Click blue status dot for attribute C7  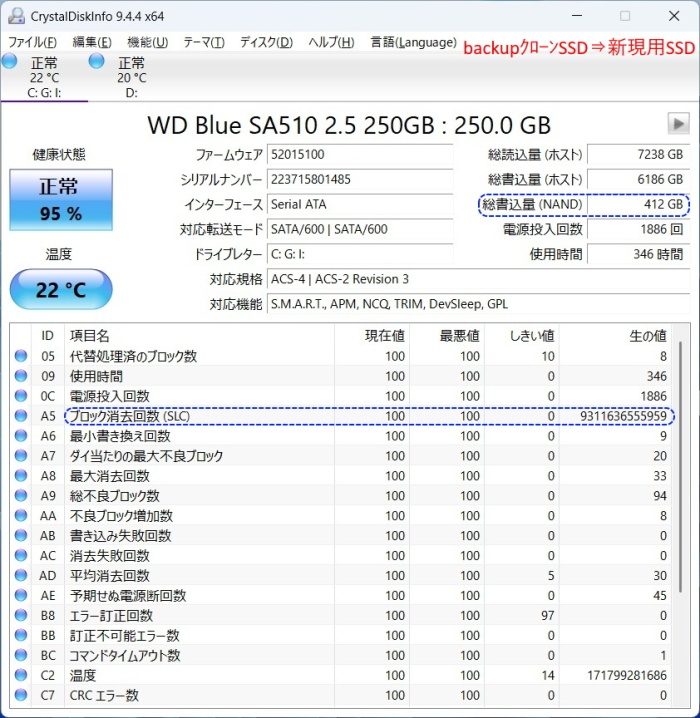(21, 695)
